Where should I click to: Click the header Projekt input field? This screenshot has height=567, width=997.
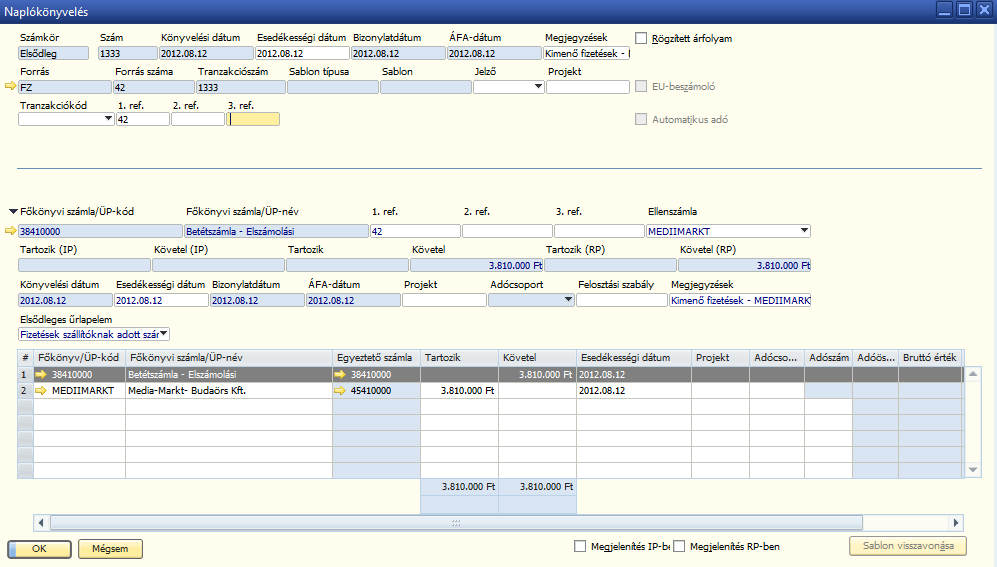click(x=588, y=86)
